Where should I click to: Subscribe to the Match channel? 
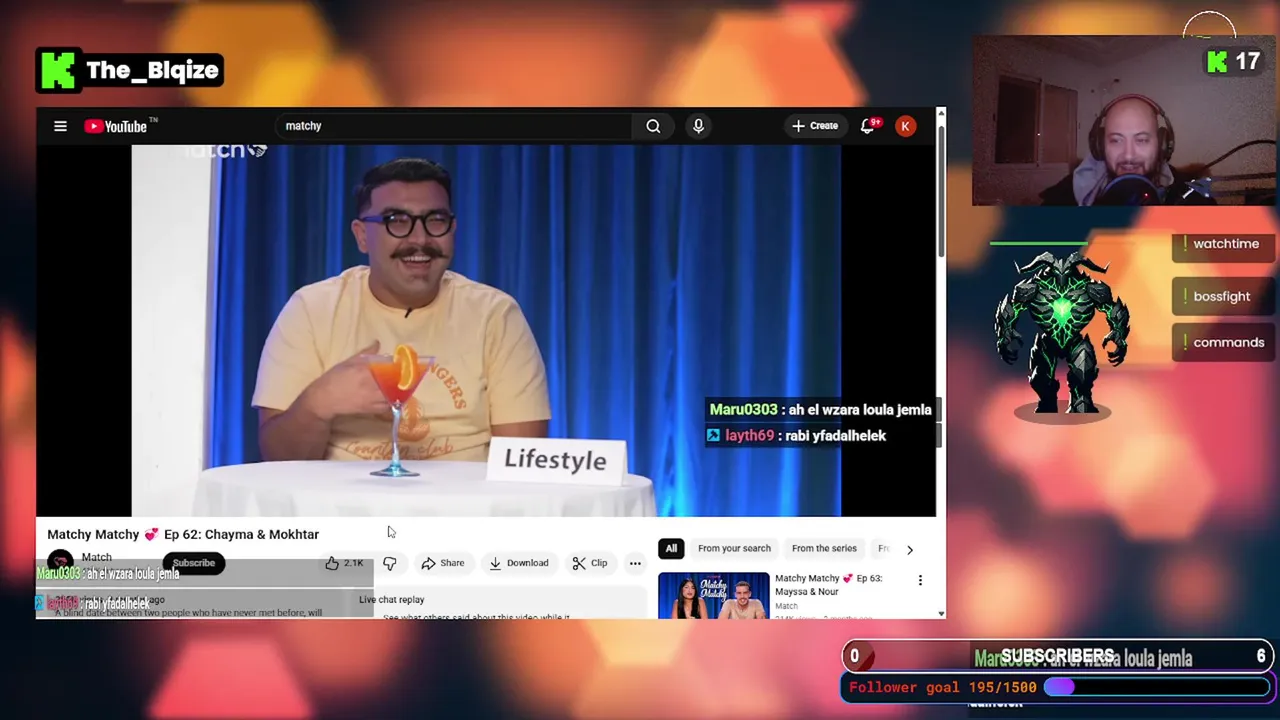(x=194, y=563)
